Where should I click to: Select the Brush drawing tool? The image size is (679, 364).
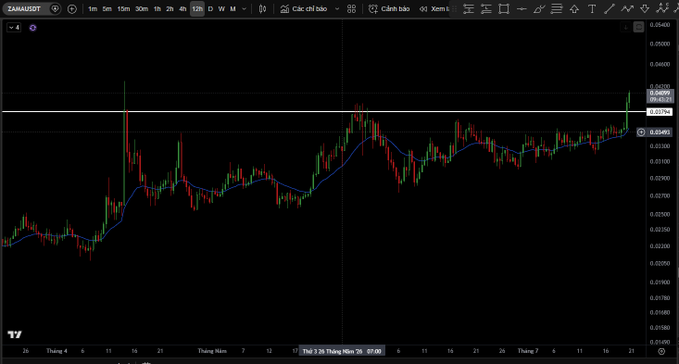tap(539, 9)
